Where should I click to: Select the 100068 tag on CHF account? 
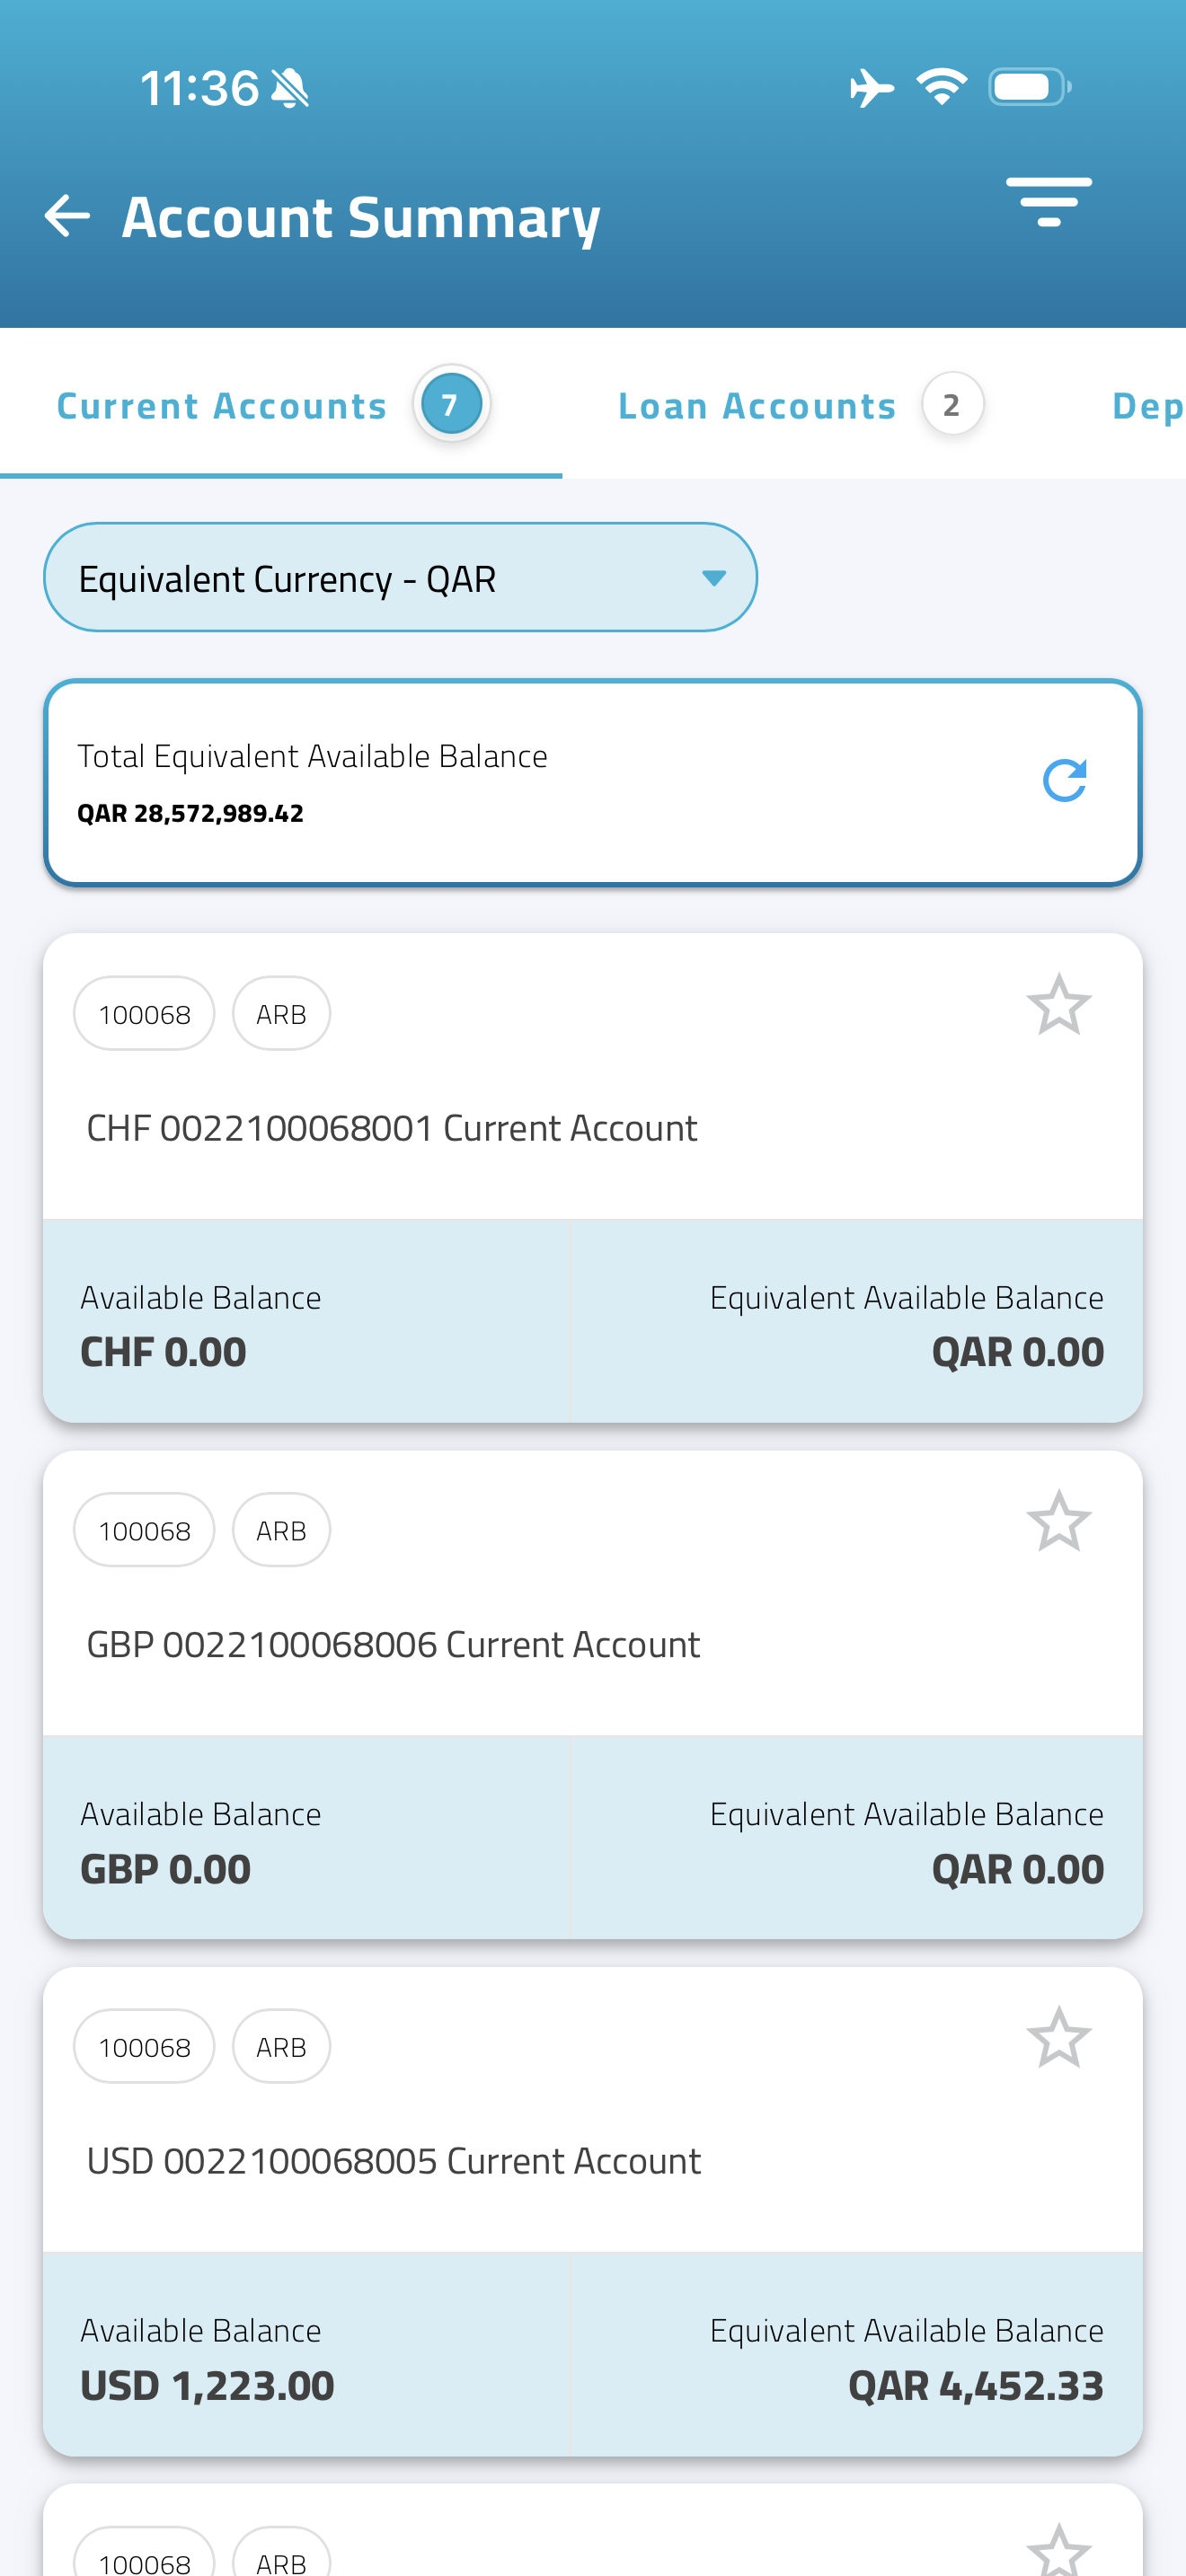[144, 1014]
